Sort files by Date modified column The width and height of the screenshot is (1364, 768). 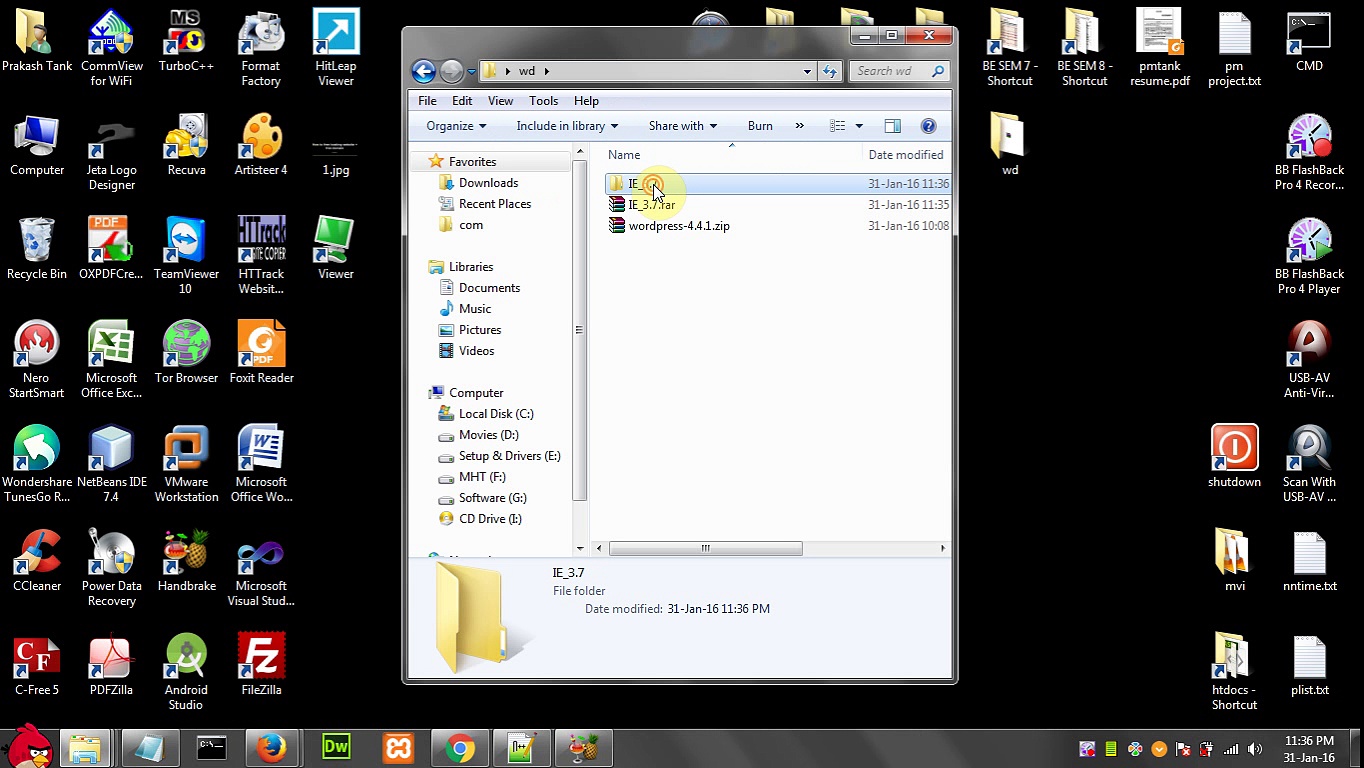906,155
